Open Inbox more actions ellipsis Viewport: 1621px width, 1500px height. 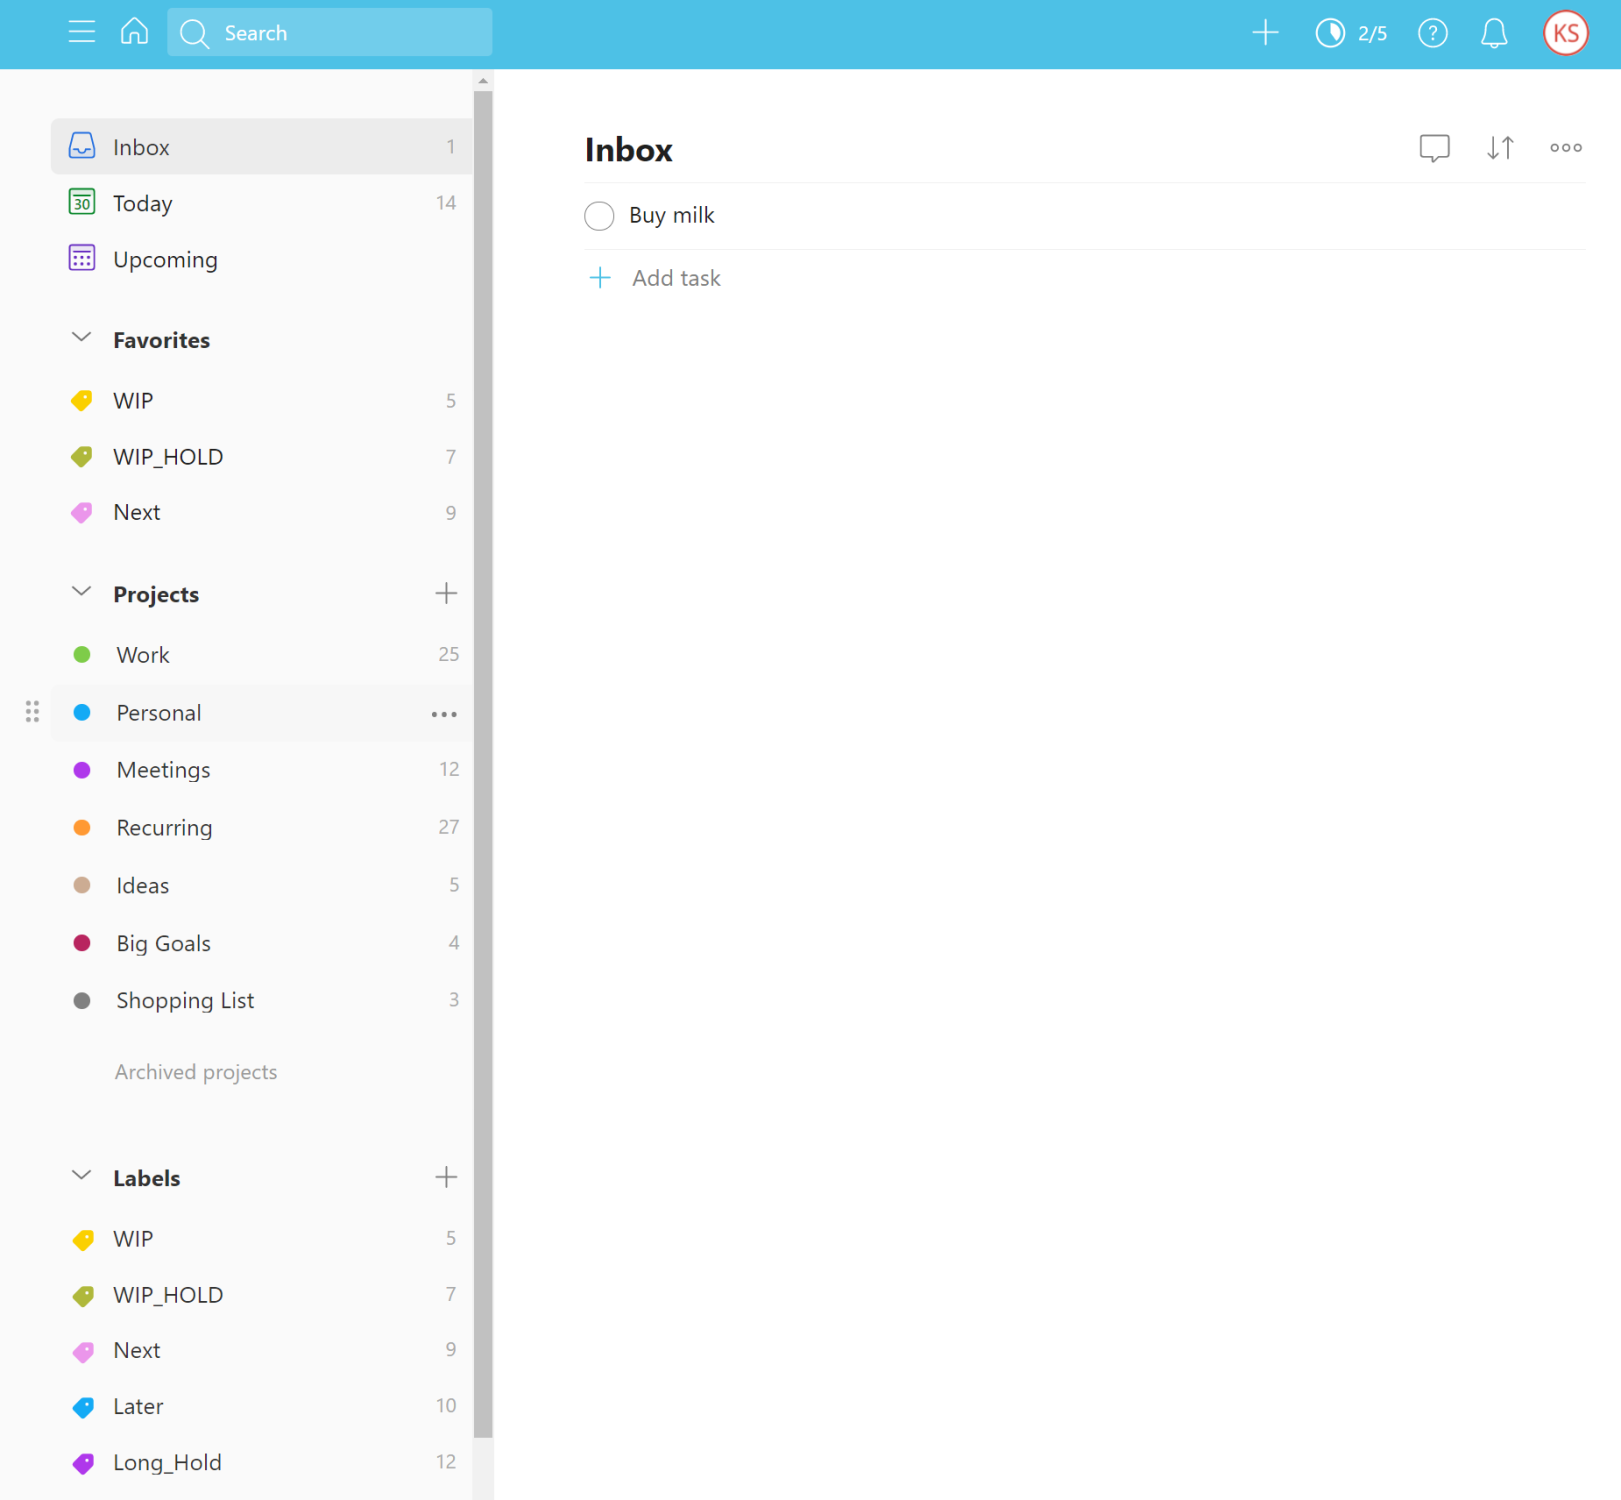tap(1566, 148)
